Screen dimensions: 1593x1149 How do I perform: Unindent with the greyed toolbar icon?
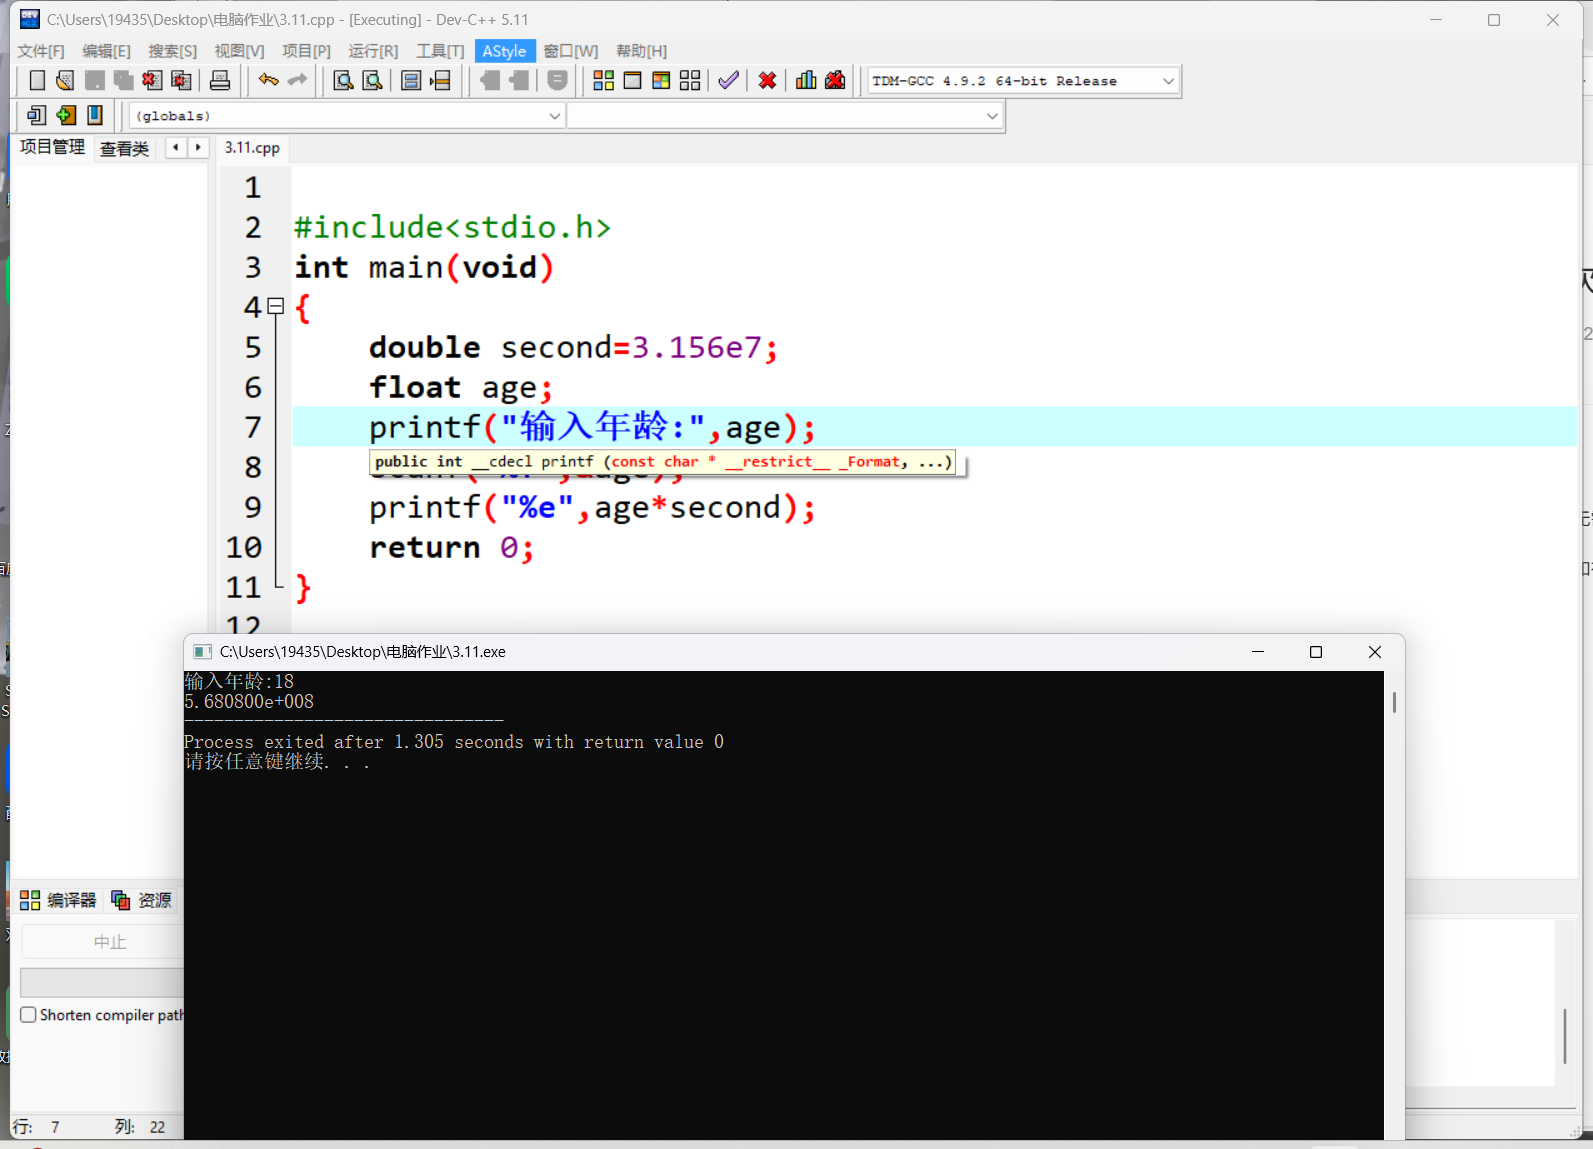click(490, 81)
